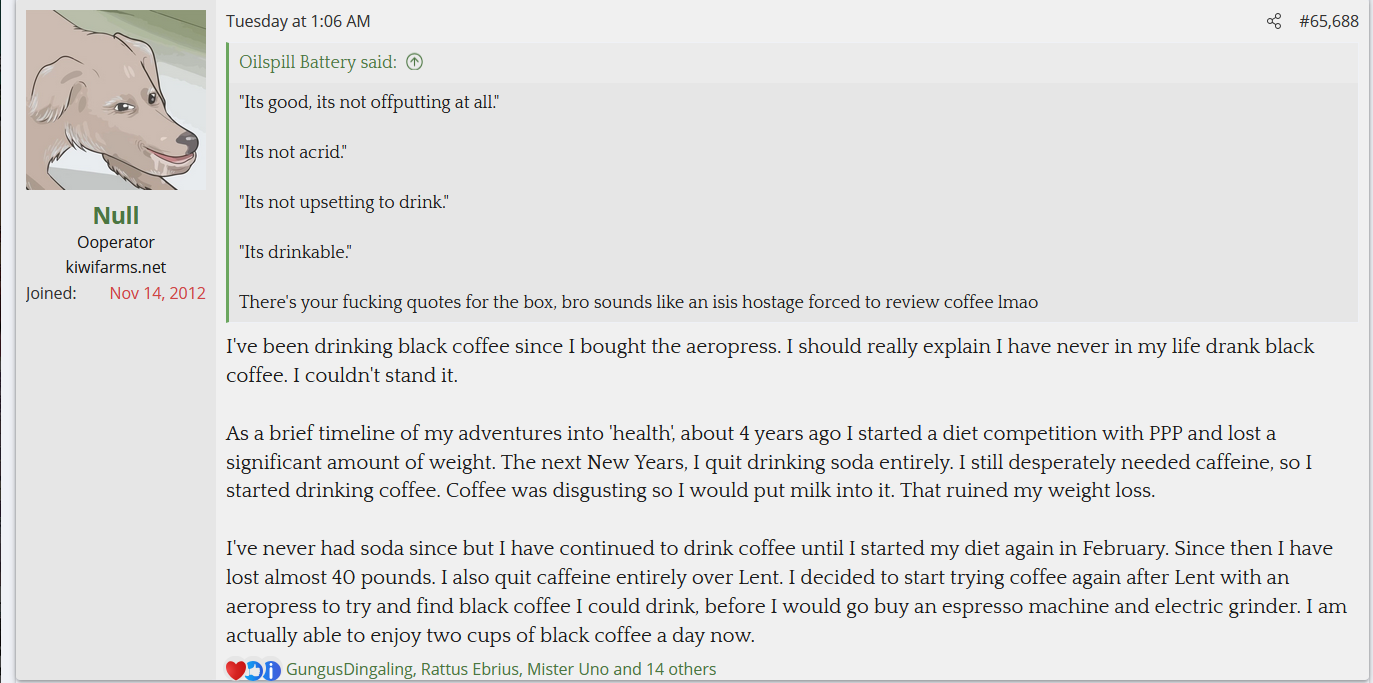Click the 'Oilspill Battery said:' quote header
This screenshot has width=1373, height=683.
tap(318, 62)
